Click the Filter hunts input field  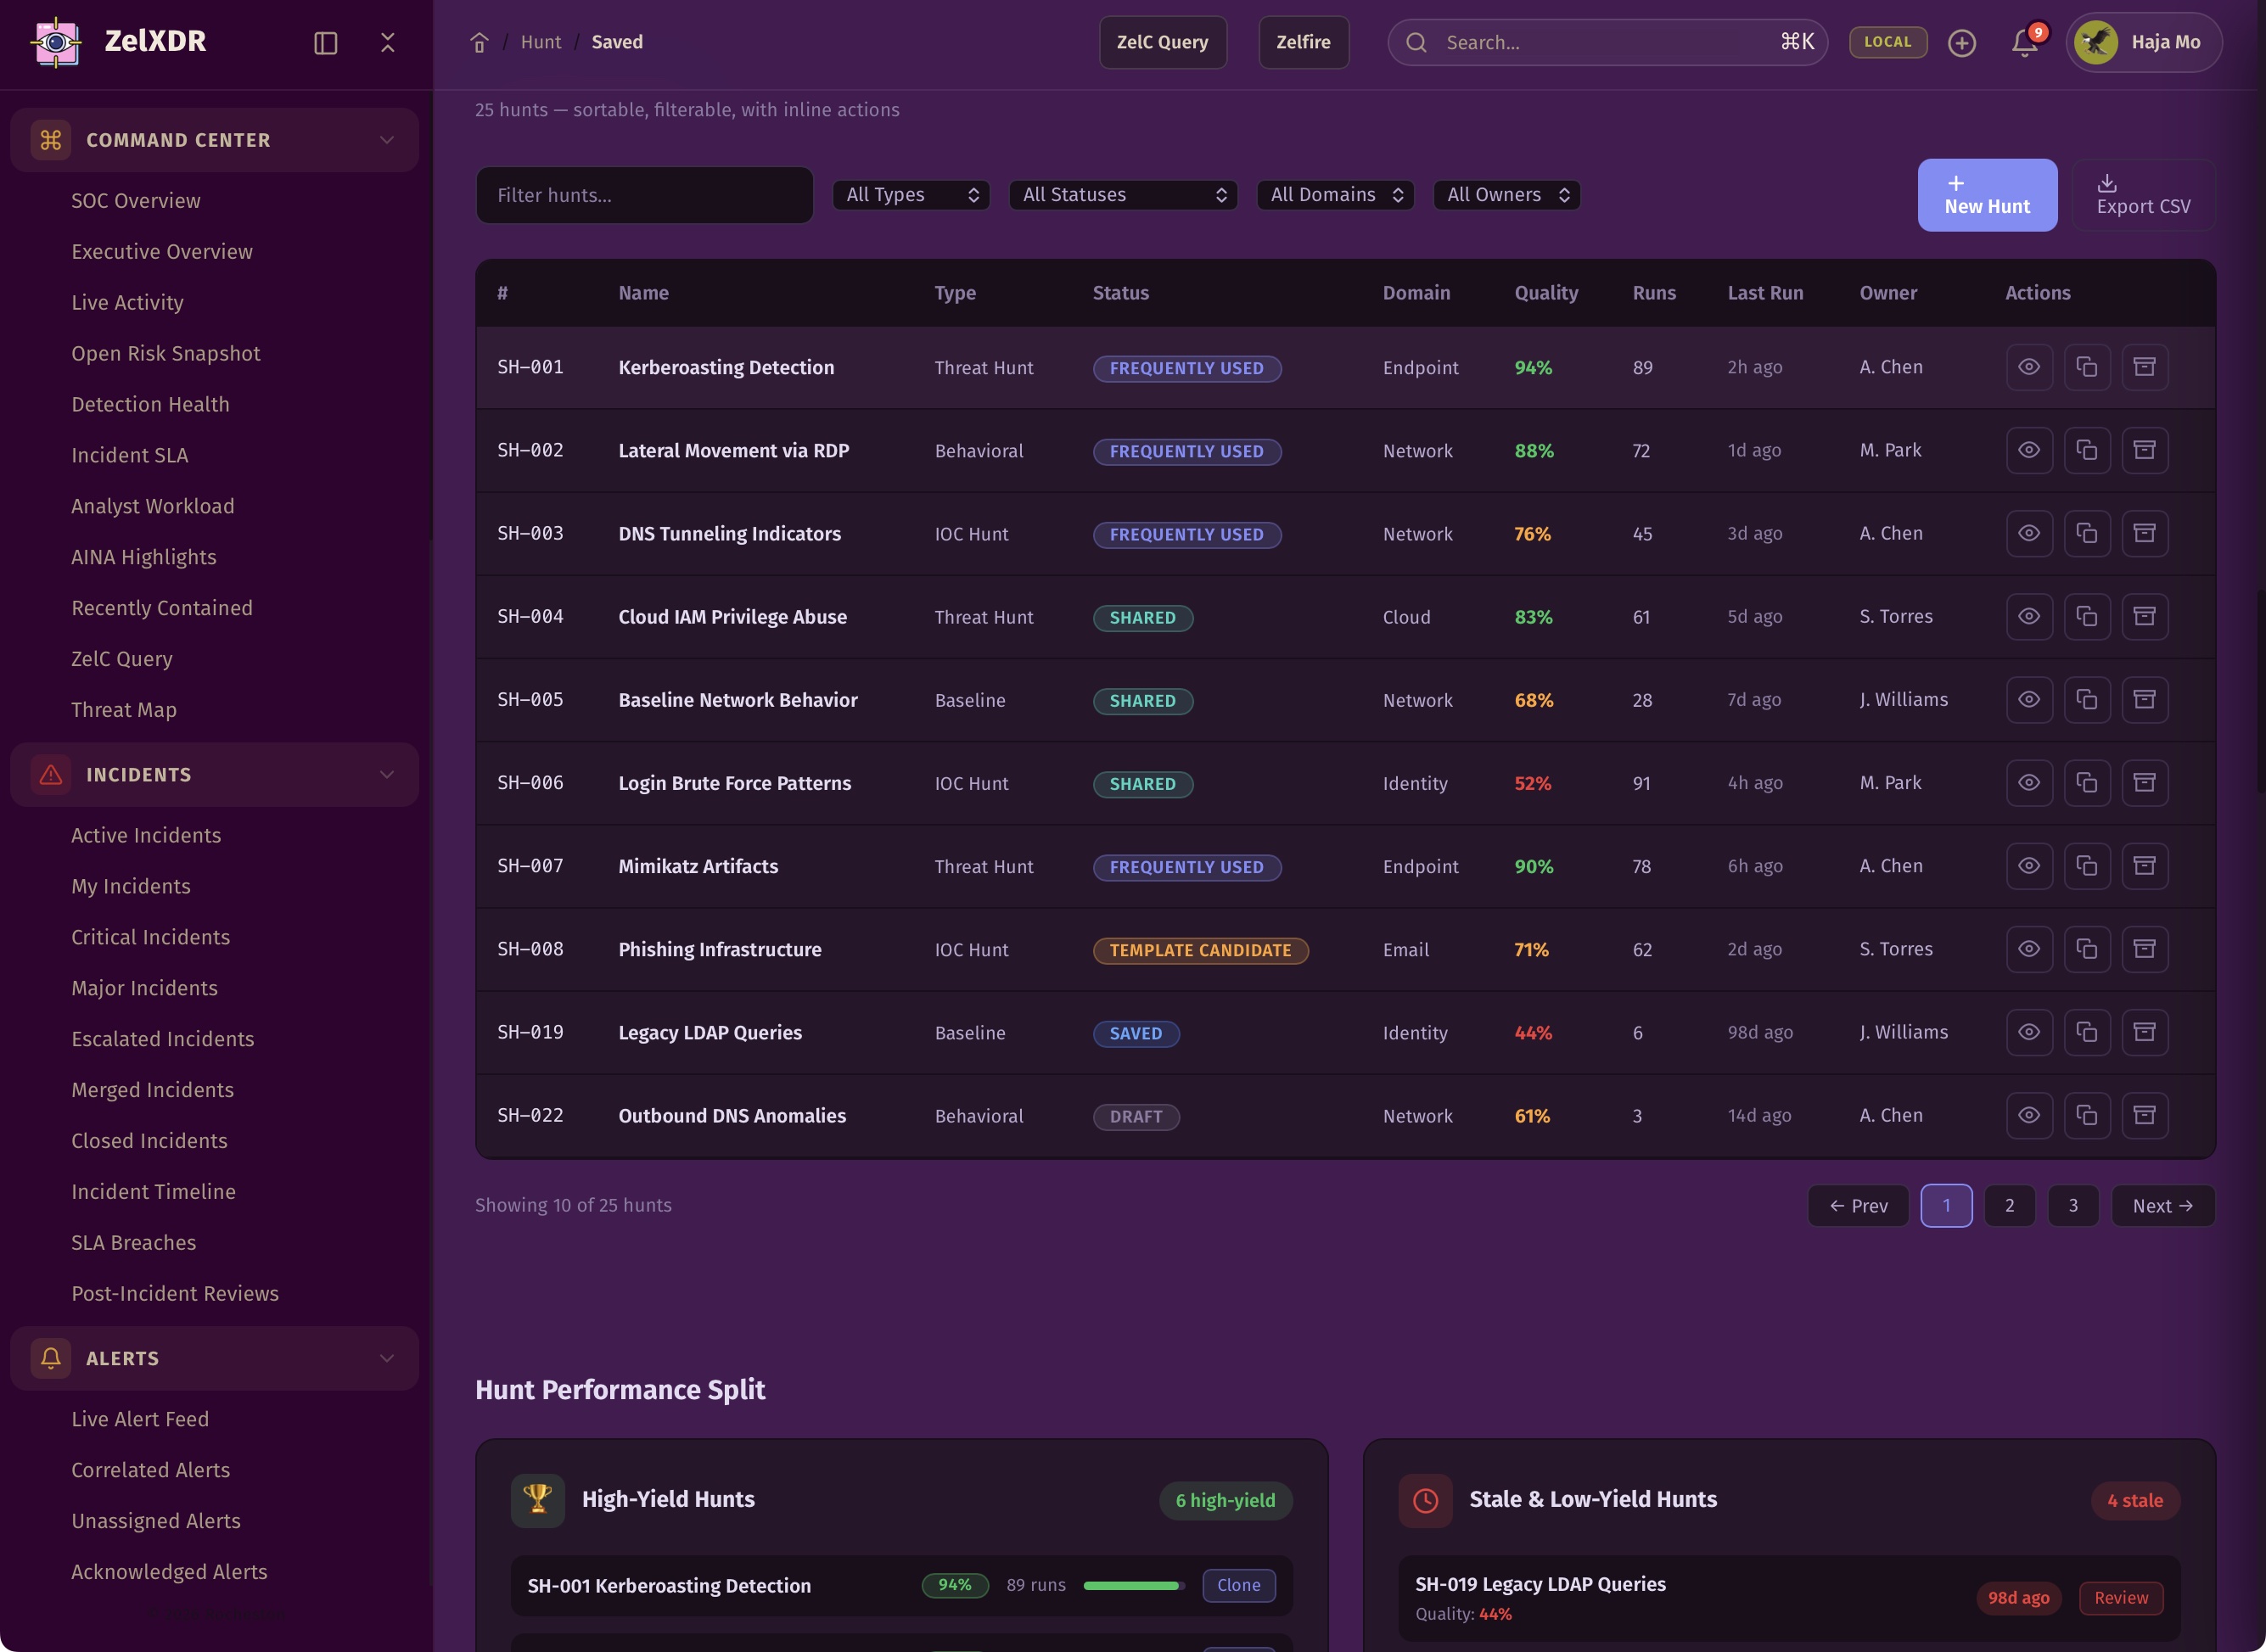[x=644, y=195]
